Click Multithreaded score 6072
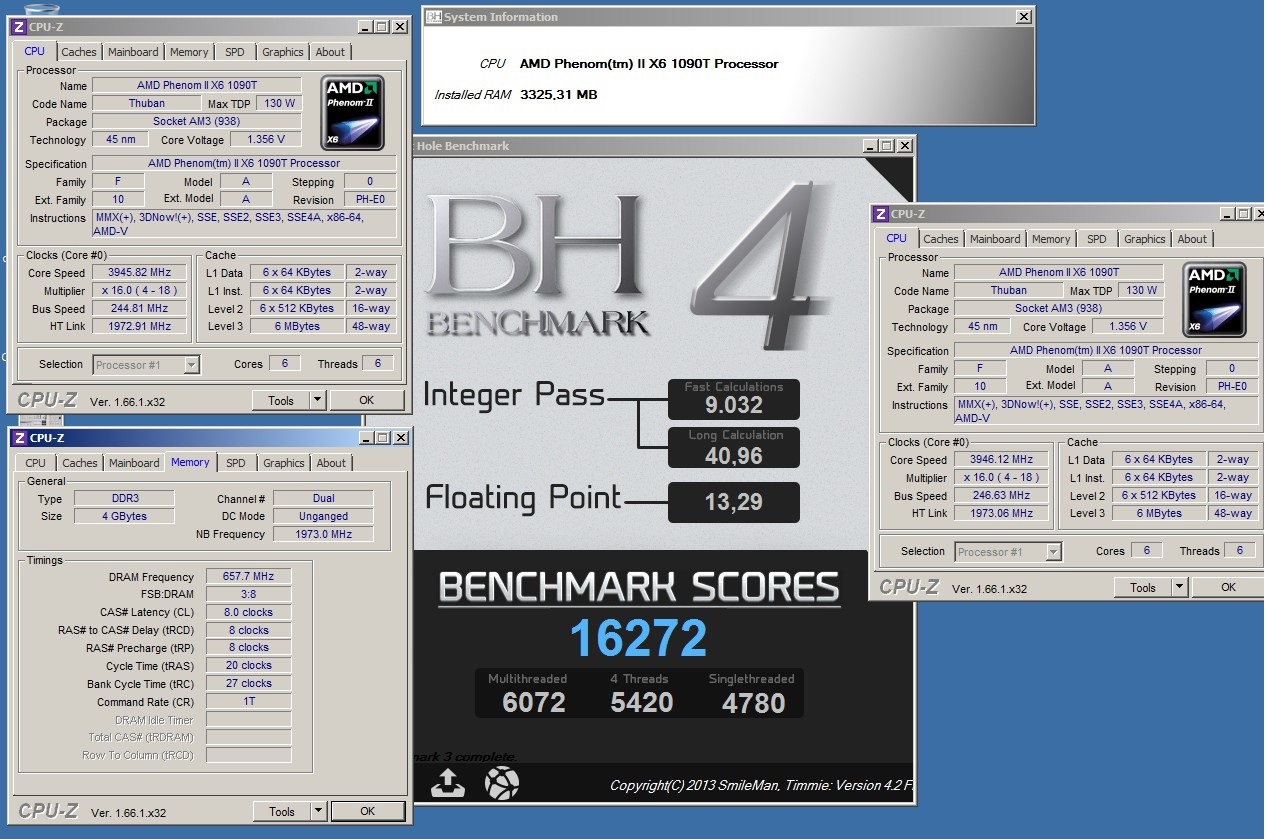Viewport: 1266px width, 839px height. [534, 702]
